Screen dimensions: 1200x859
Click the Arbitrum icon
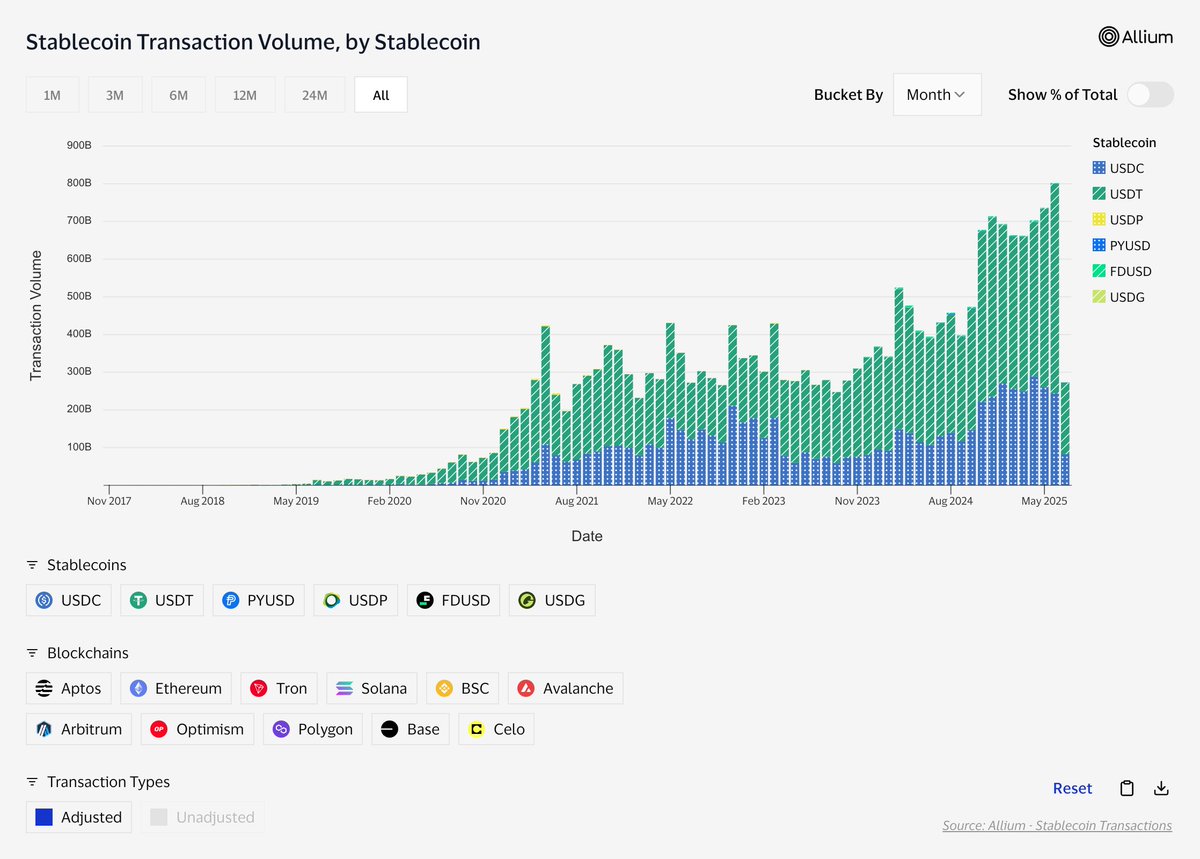coord(44,729)
